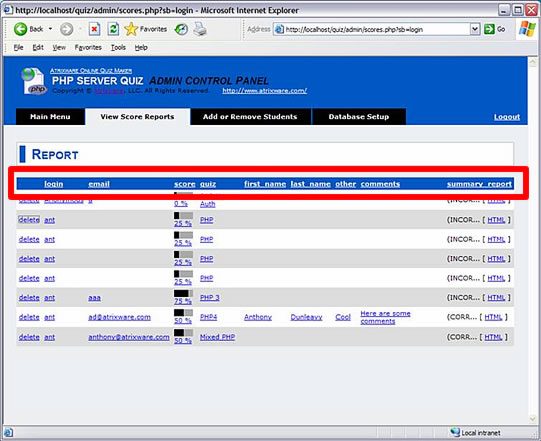541x441 pixels.
Task: Open the Auth quiz link
Action: 207,204
